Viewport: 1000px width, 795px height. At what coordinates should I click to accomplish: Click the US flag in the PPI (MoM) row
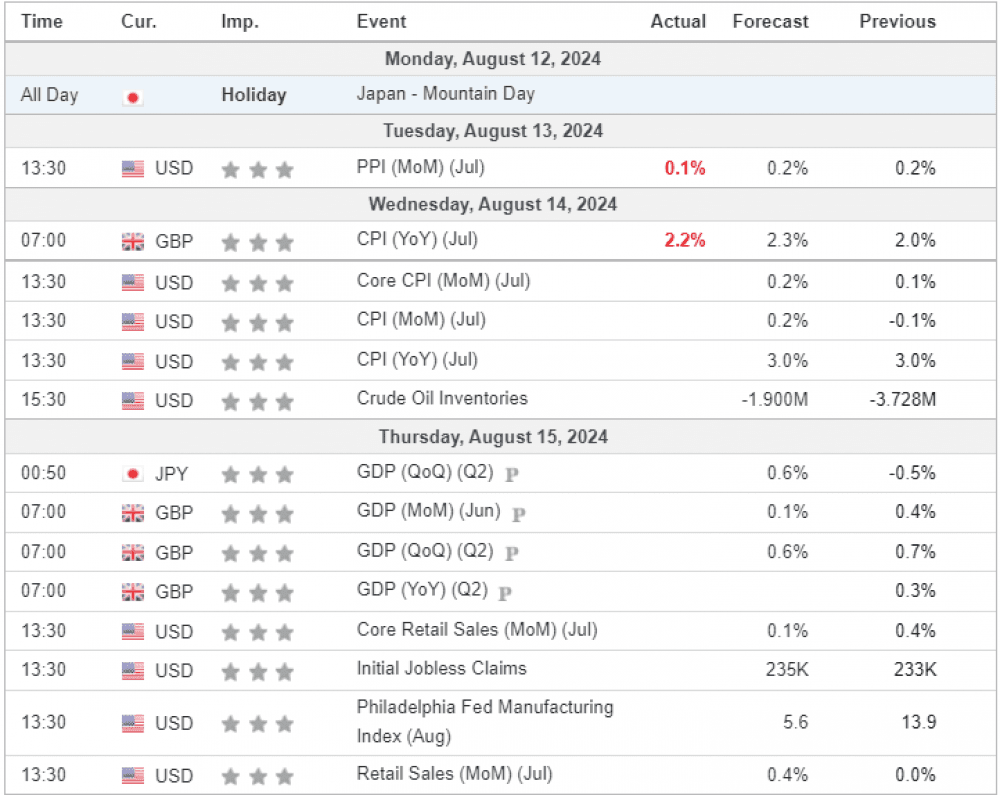click(133, 169)
